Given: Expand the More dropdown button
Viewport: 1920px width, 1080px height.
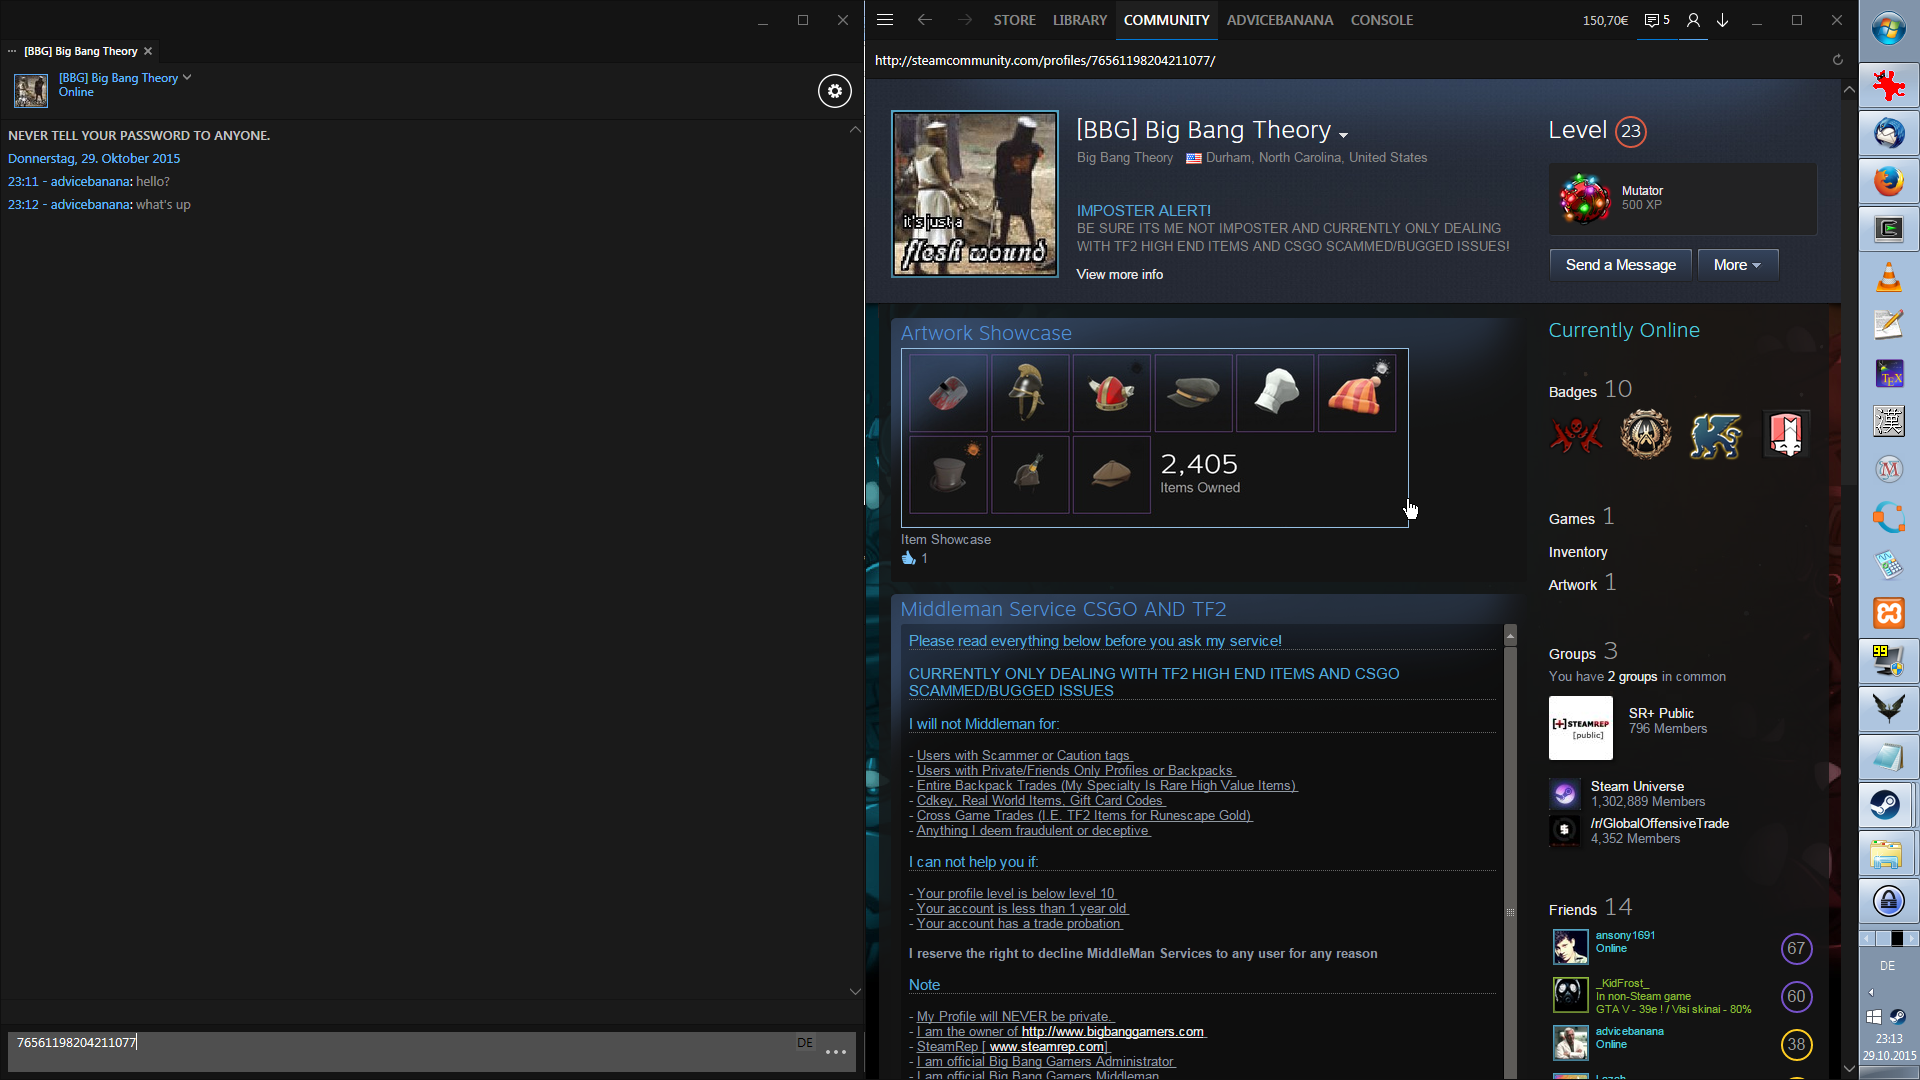Looking at the screenshot, I should pos(1737,265).
